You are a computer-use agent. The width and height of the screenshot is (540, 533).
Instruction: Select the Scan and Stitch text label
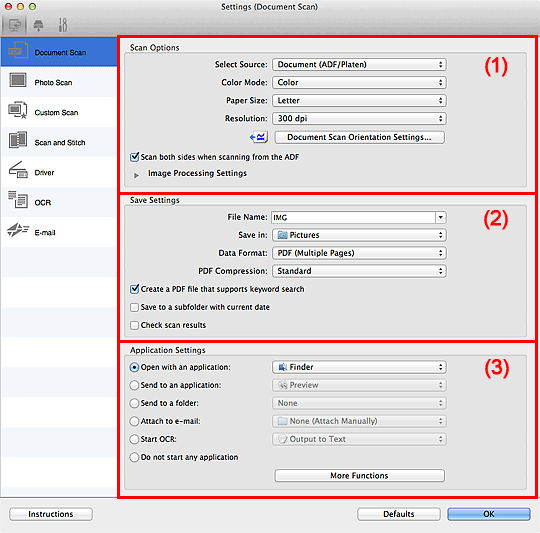tap(60, 143)
